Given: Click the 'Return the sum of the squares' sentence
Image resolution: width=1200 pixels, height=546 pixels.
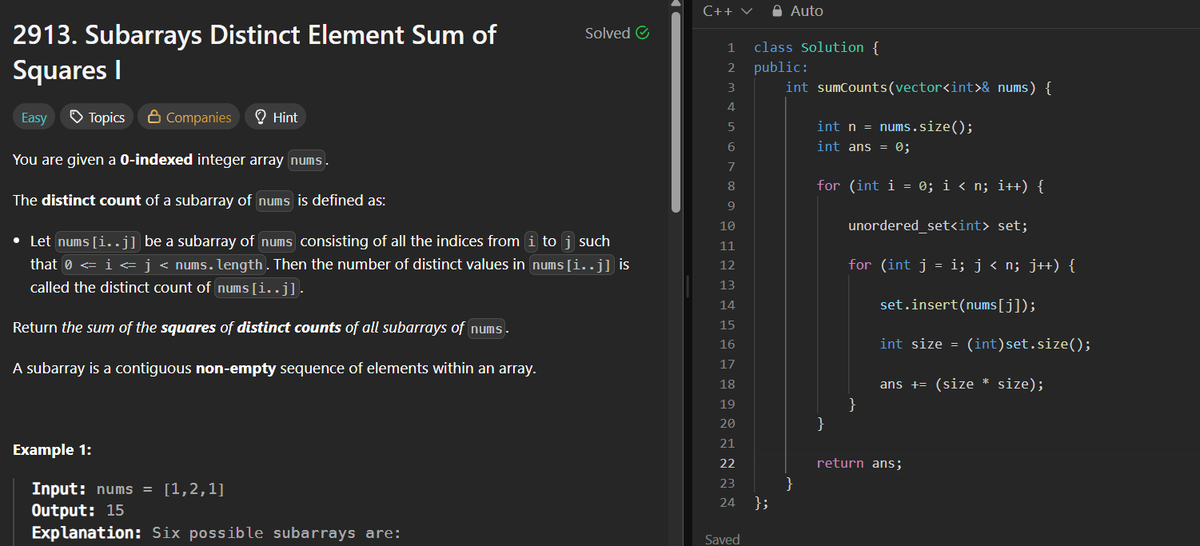Looking at the screenshot, I should (x=261, y=328).
